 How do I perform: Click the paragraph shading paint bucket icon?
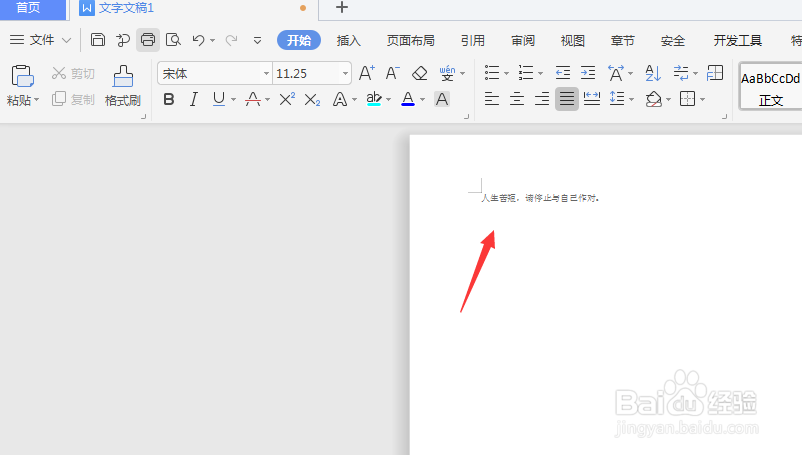[654, 99]
